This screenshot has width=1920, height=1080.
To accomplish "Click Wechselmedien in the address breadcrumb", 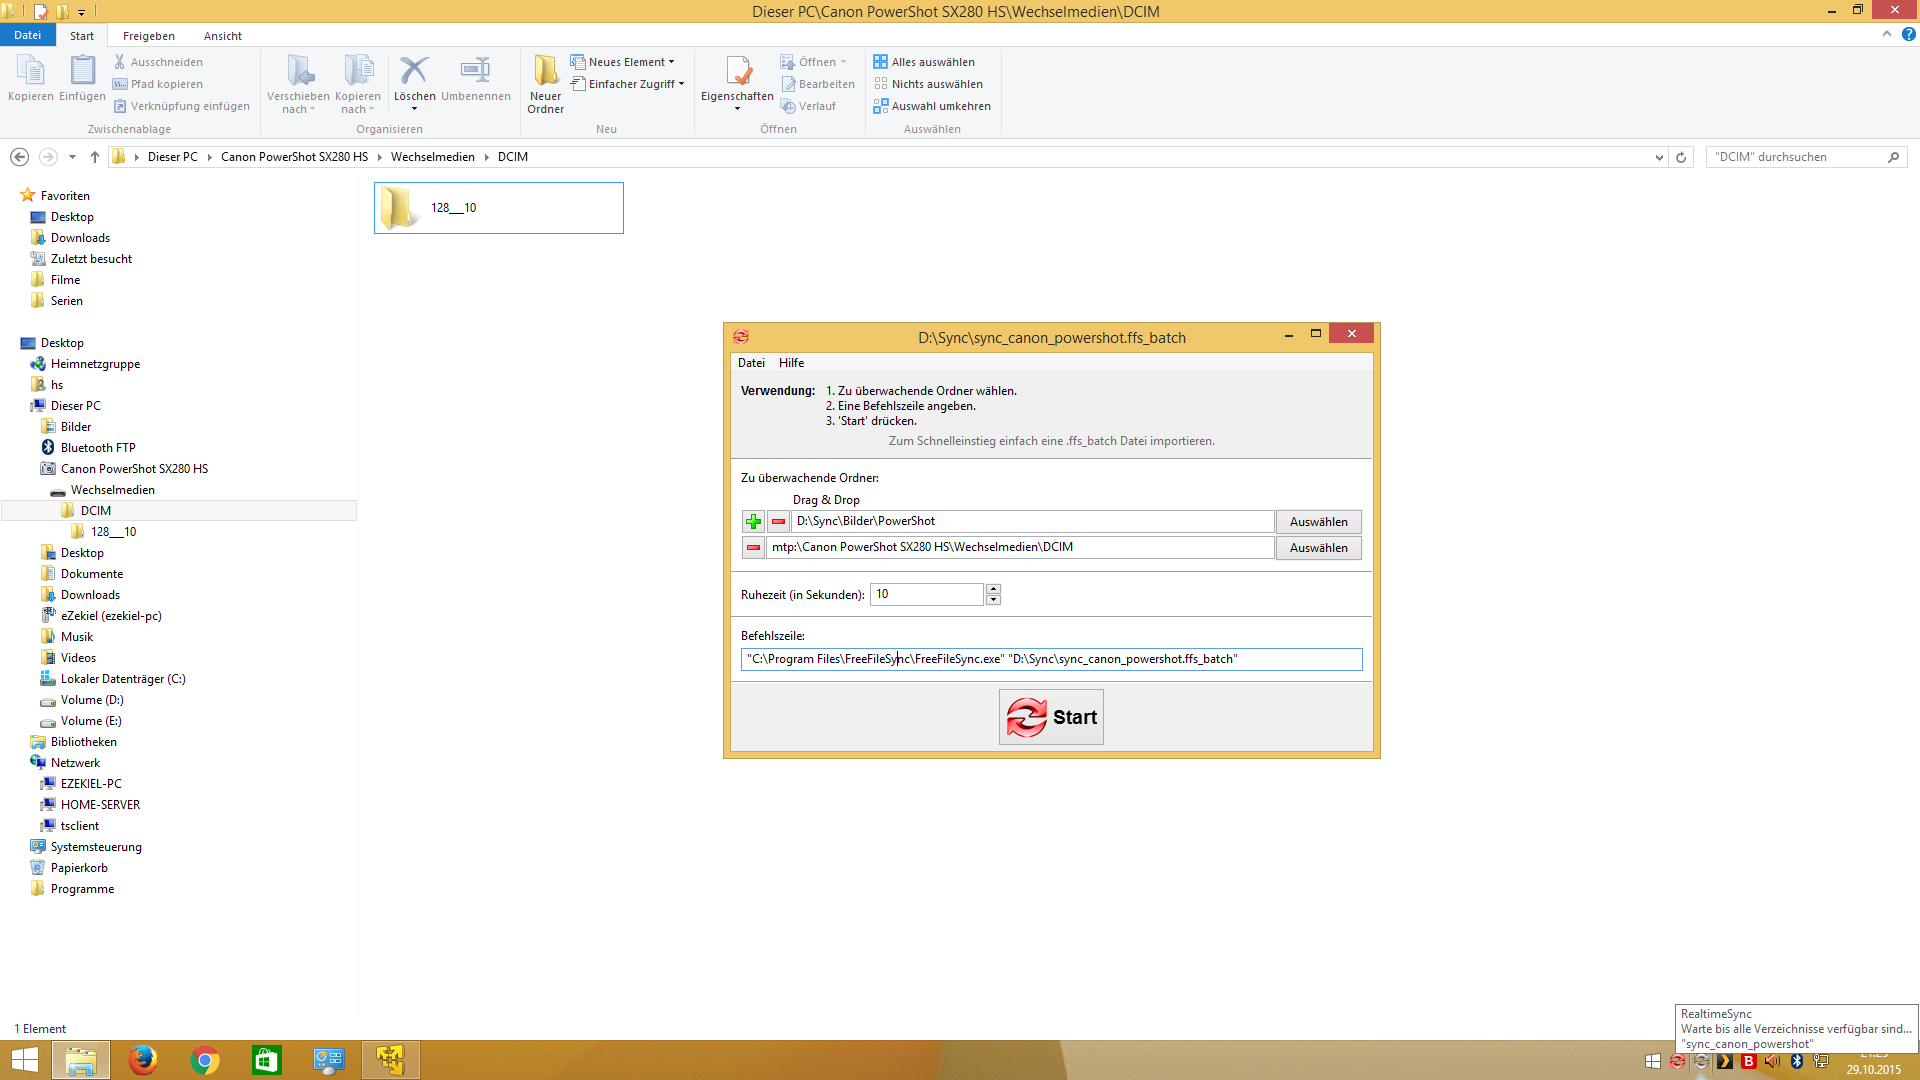I will pyautogui.click(x=433, y=157).
